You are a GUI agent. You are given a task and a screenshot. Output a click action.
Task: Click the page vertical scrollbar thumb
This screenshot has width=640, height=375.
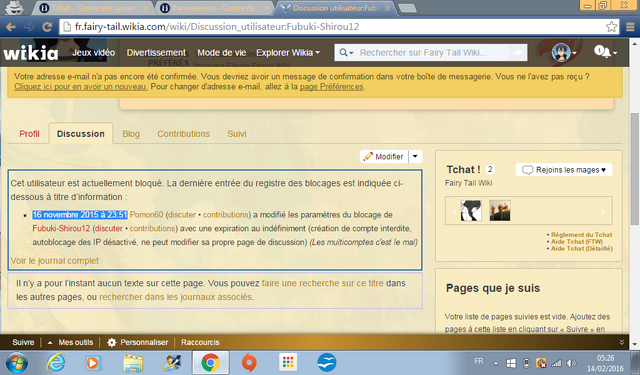point(635,169)
